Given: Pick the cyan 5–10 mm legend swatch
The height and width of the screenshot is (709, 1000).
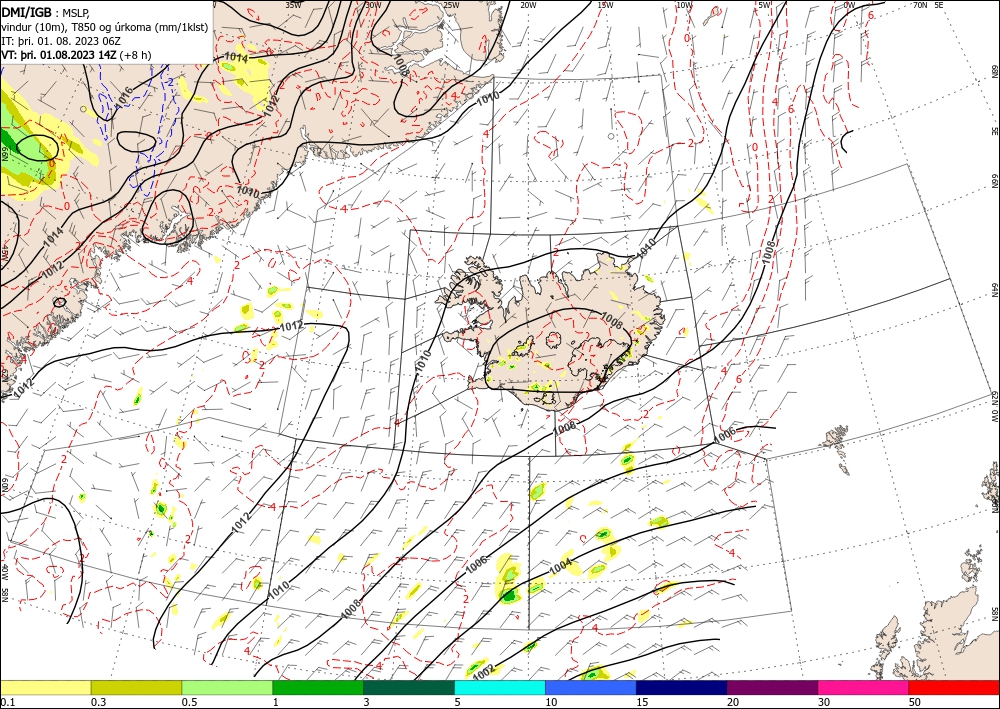Looking at the screenshot, I should pos(500,687).
